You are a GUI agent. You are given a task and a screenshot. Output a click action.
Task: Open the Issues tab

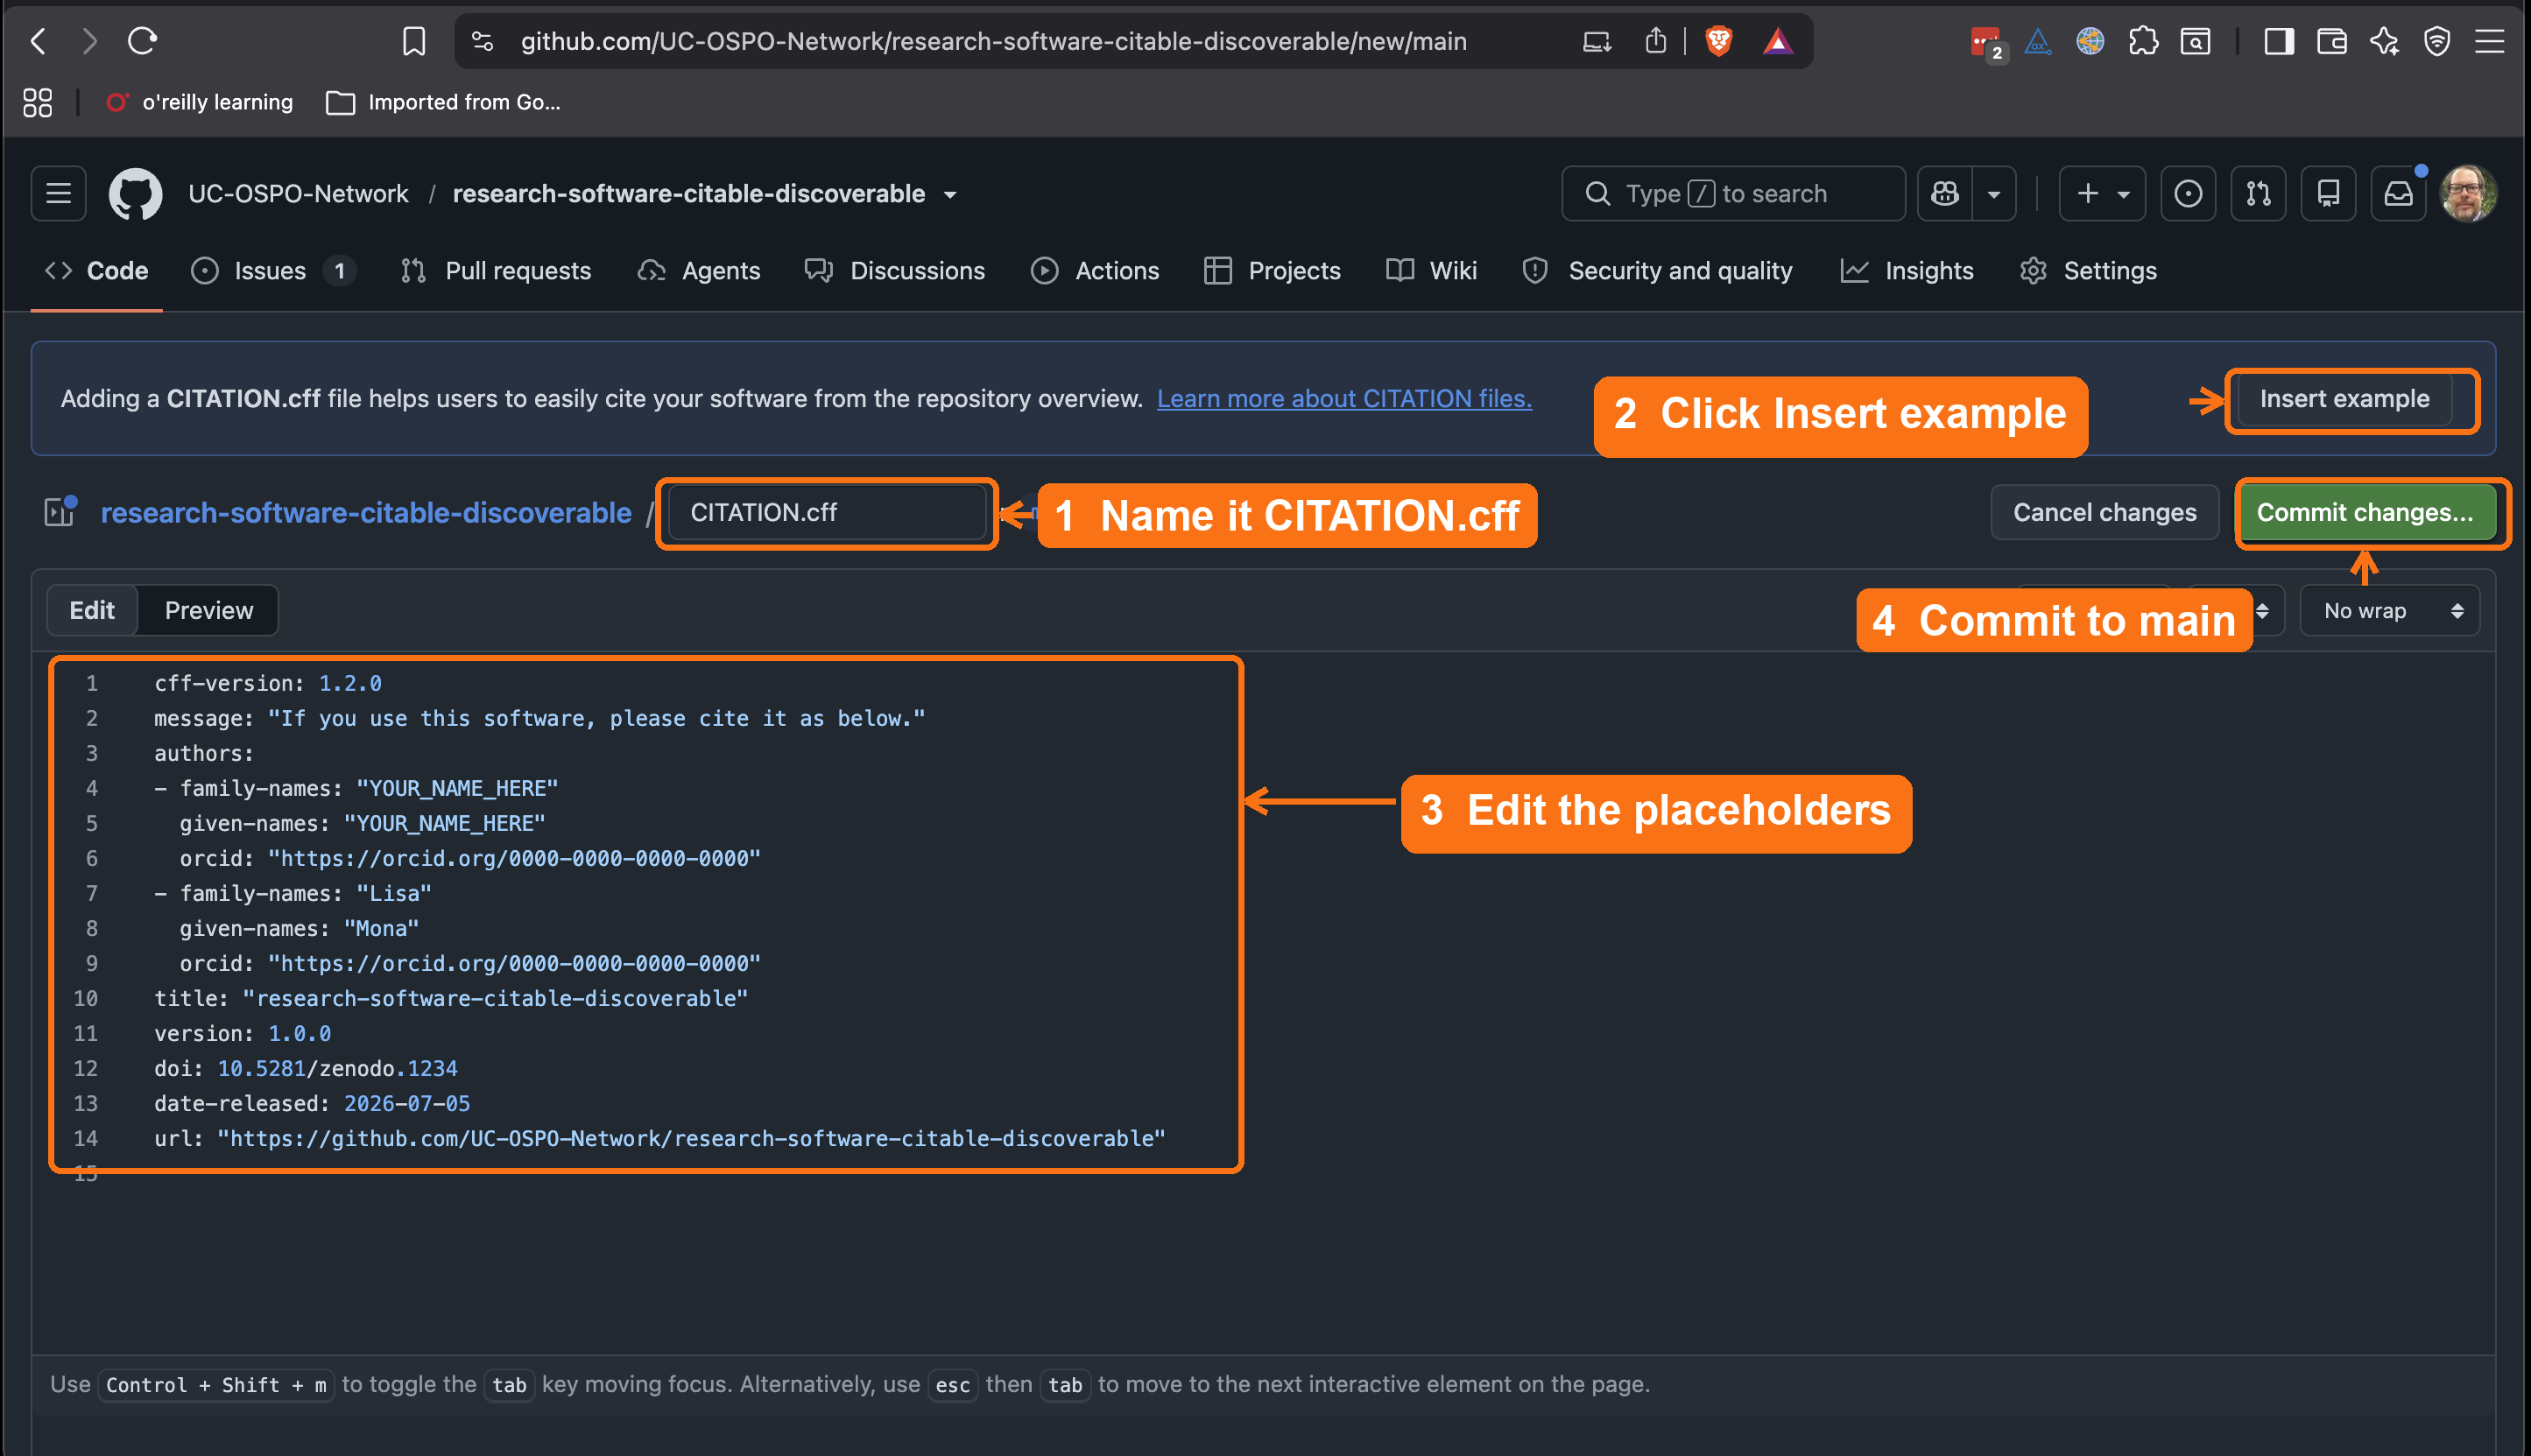[272, 270]
